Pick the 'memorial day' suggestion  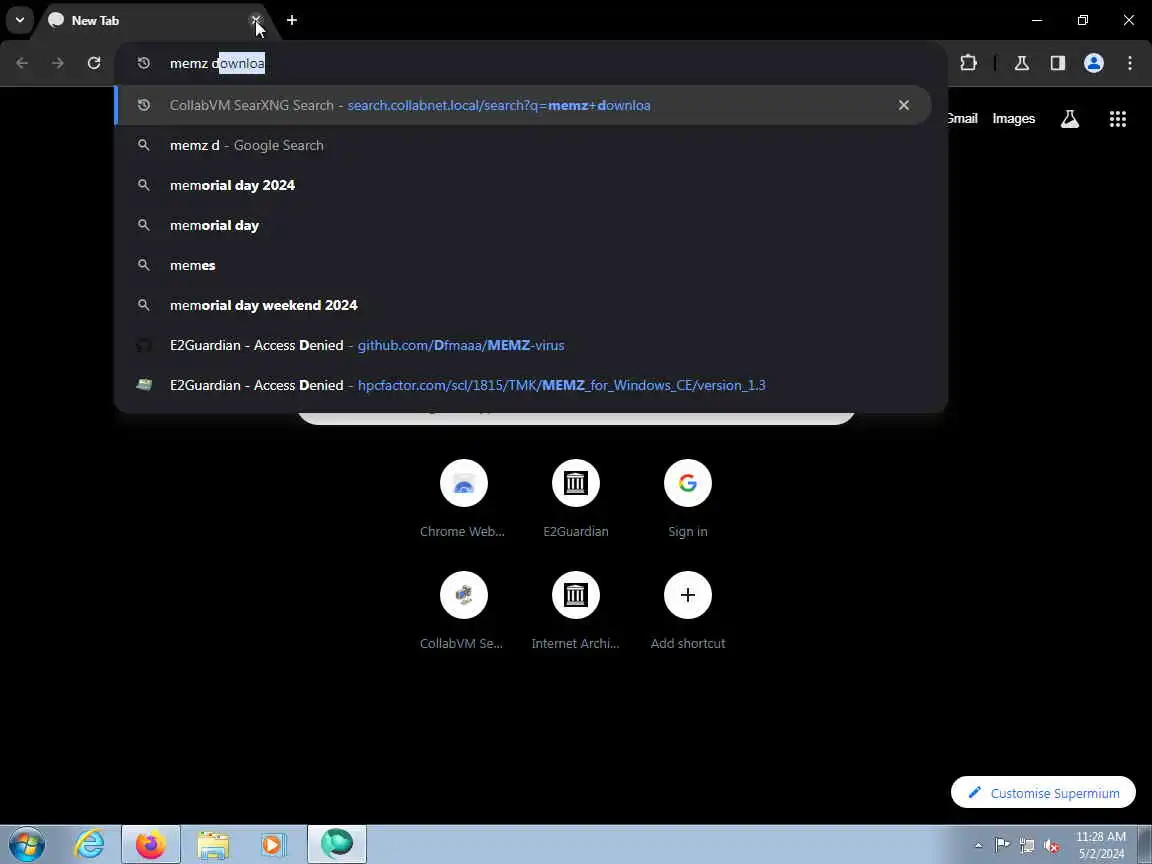523,225
